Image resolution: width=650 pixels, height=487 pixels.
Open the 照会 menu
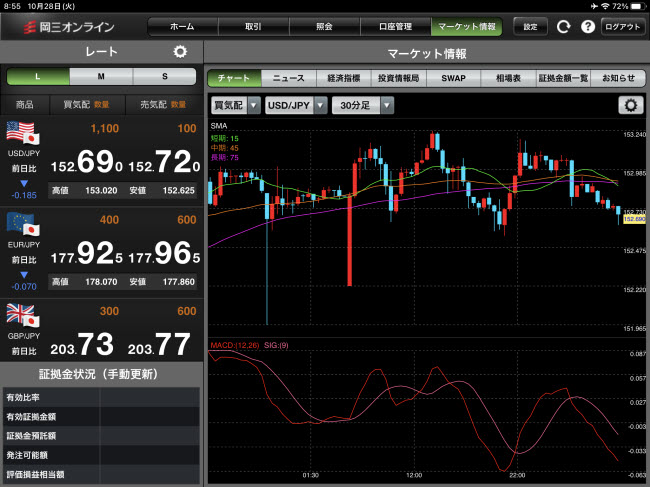click(325, 27)
